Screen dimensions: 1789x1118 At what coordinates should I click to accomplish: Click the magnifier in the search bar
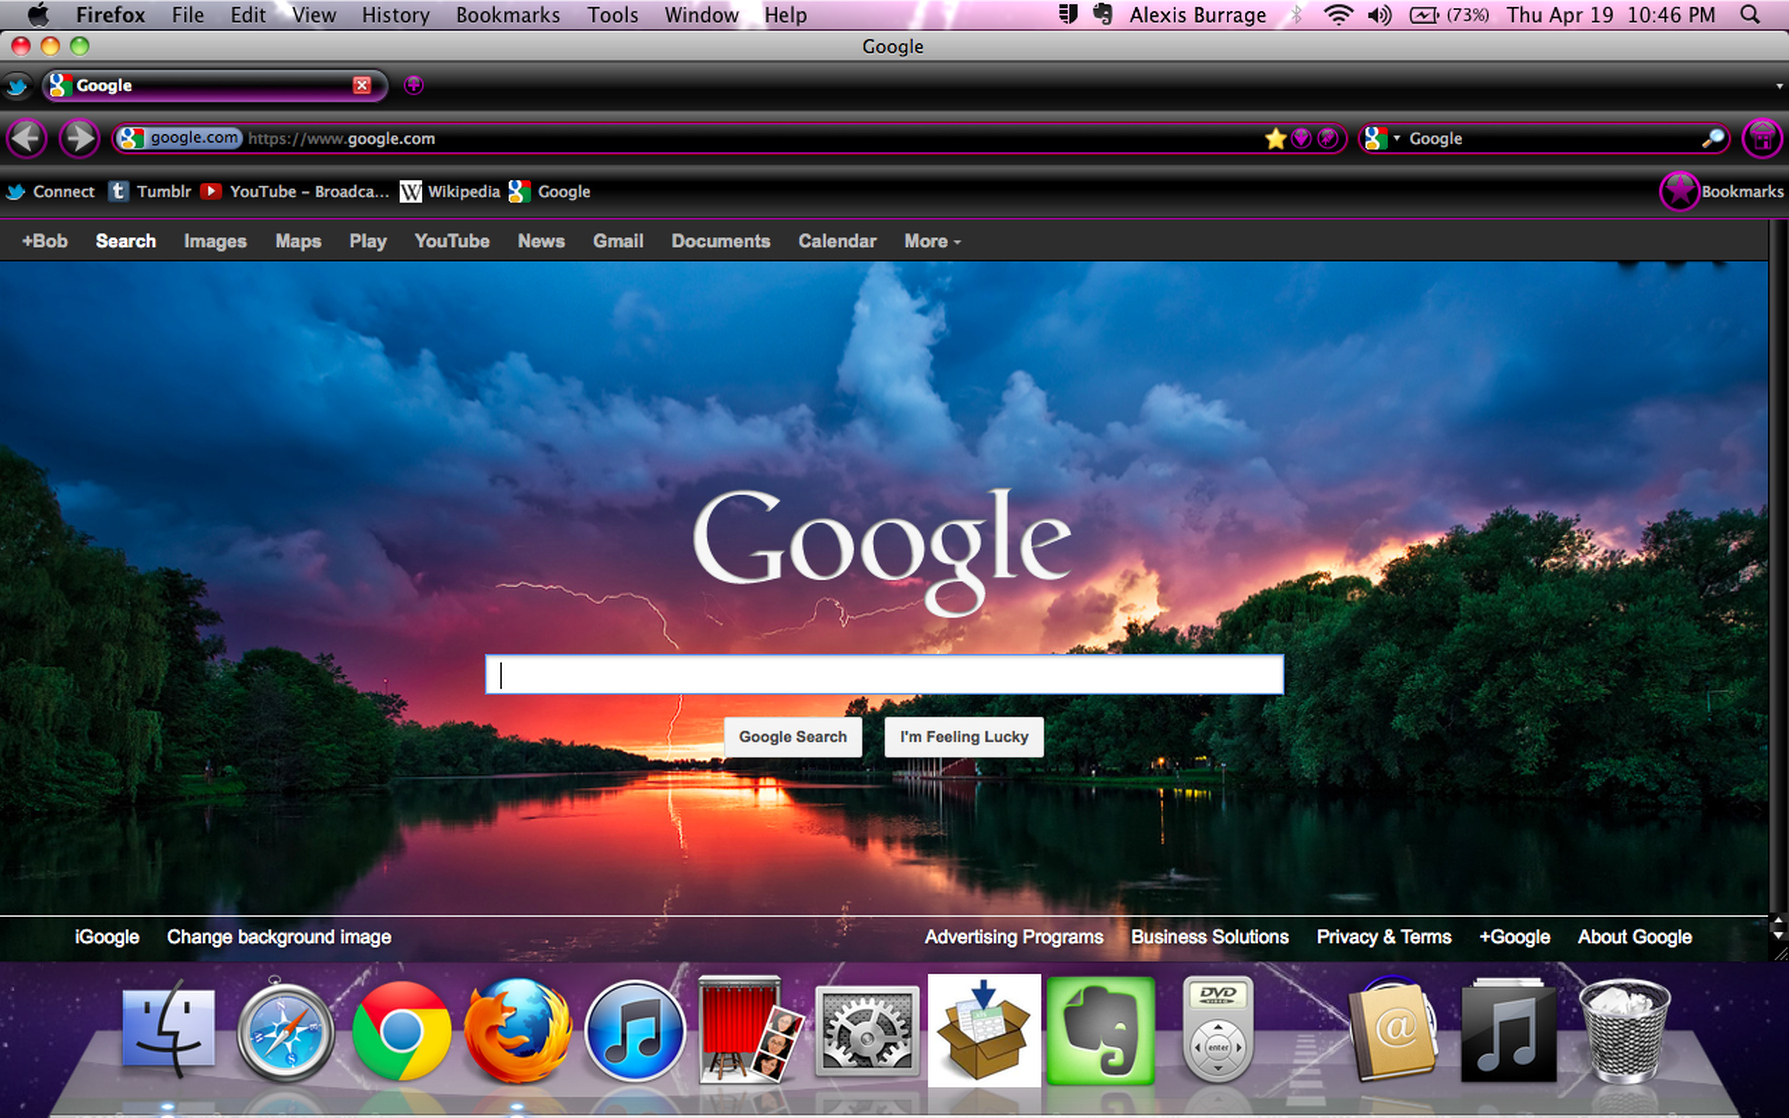tap(1713, 138)
